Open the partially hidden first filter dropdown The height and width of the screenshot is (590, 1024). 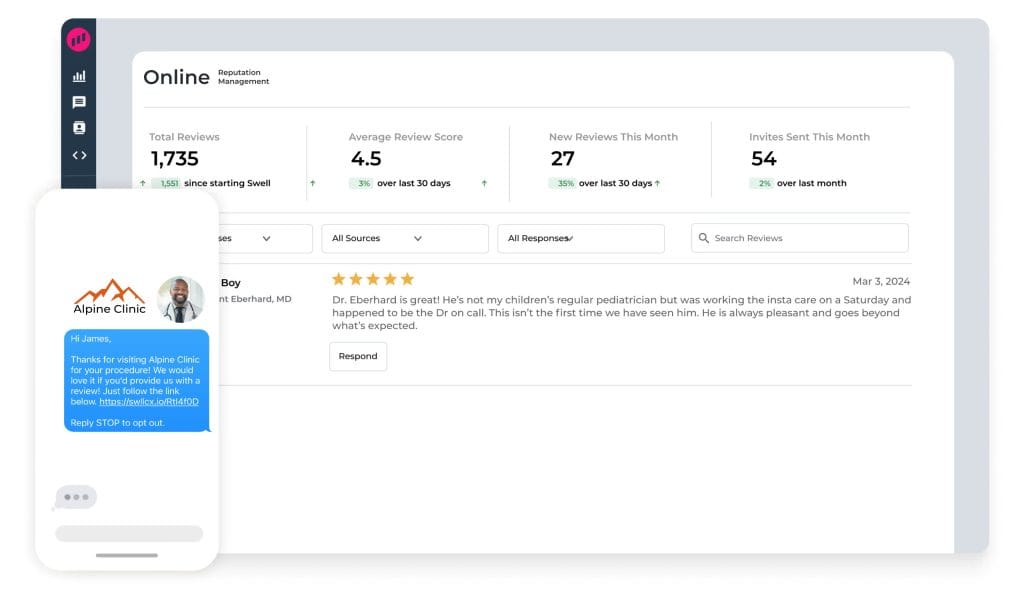tap(264, 238)
